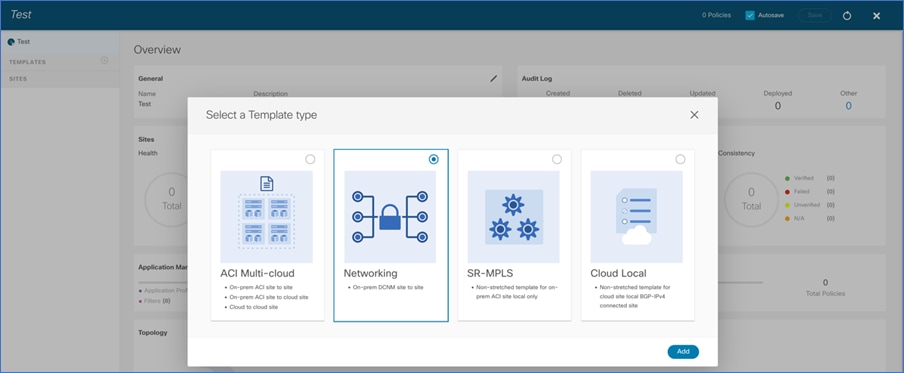Image resolution: width=904 pixels, height=373 pixels.
Task: Select the Test schema in sidebar
Action: 60,42
